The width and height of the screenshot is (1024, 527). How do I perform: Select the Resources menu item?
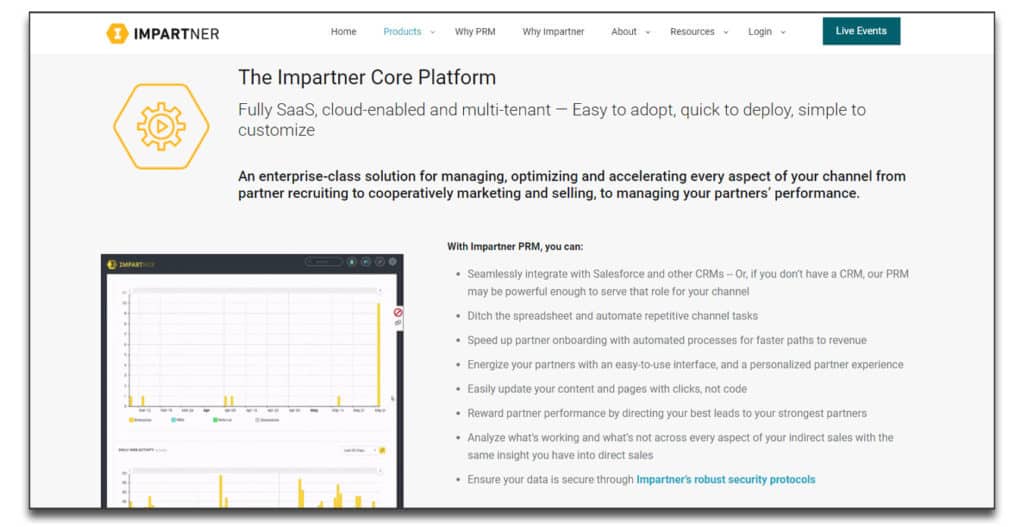[692, 31]
